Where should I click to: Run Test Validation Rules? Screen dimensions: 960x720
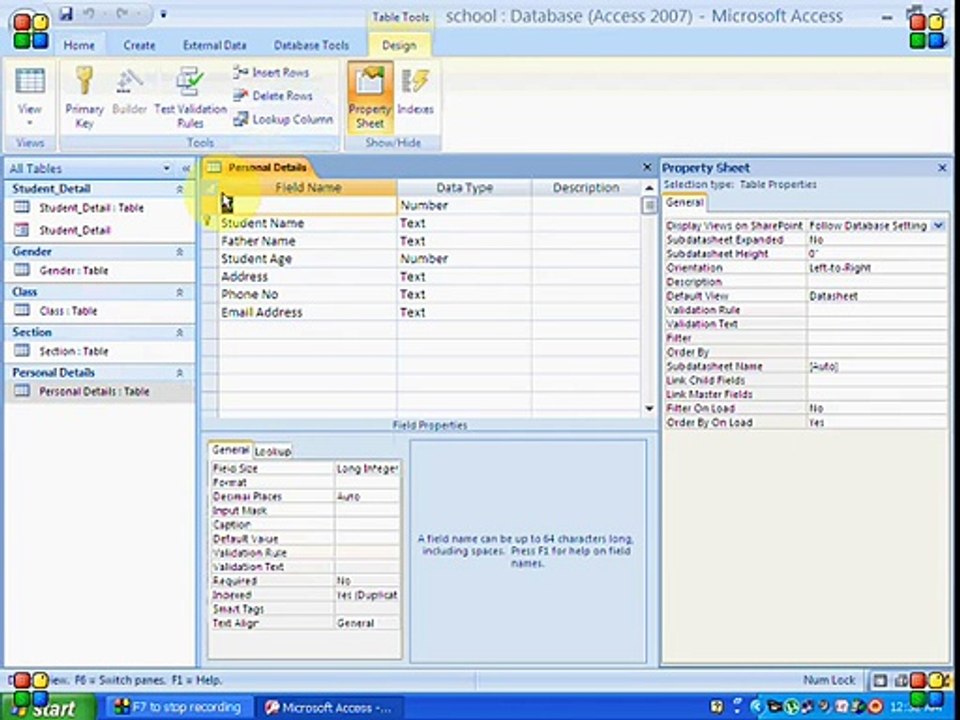point(190,97)
